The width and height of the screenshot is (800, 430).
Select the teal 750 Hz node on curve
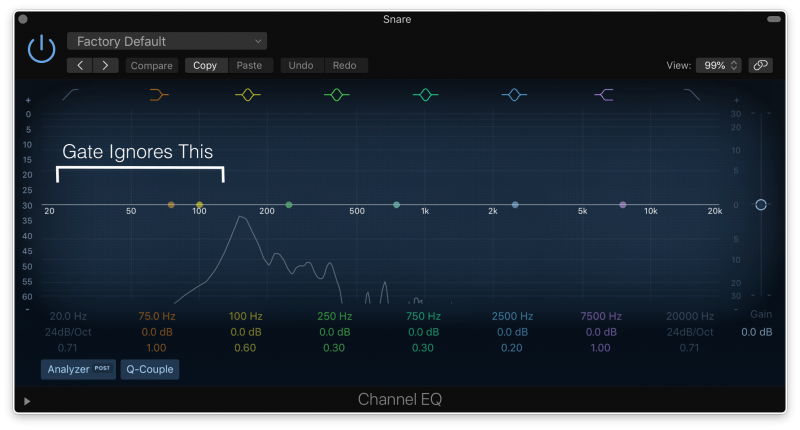(396, 205)
